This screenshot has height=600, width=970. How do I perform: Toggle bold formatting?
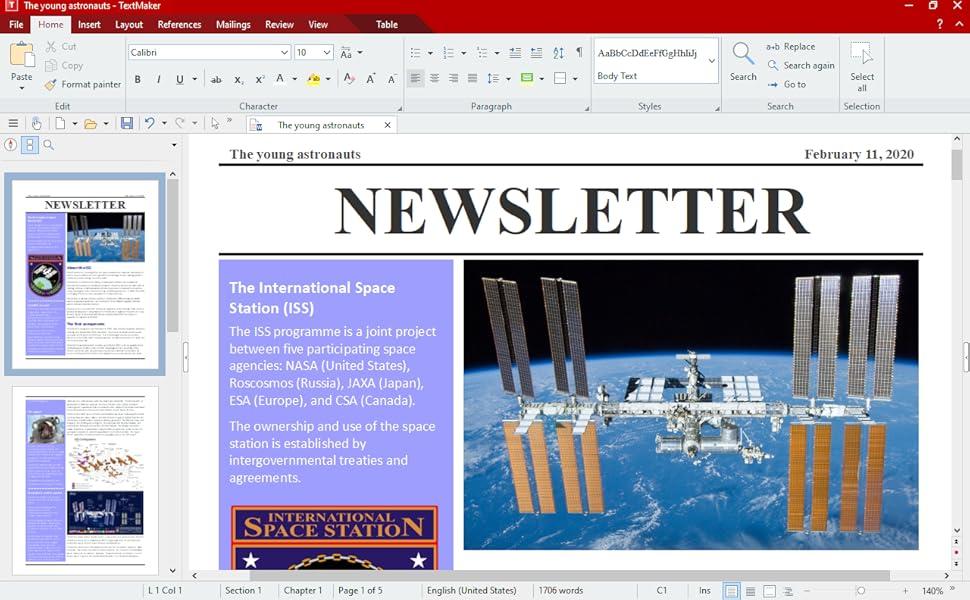tap(138, 79)
